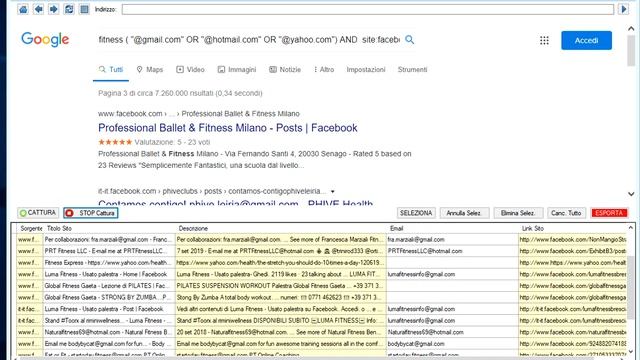Screen dimensions: 640x360
Task: Click the Annulla Selez. button
Action: (x=464, y=213)
